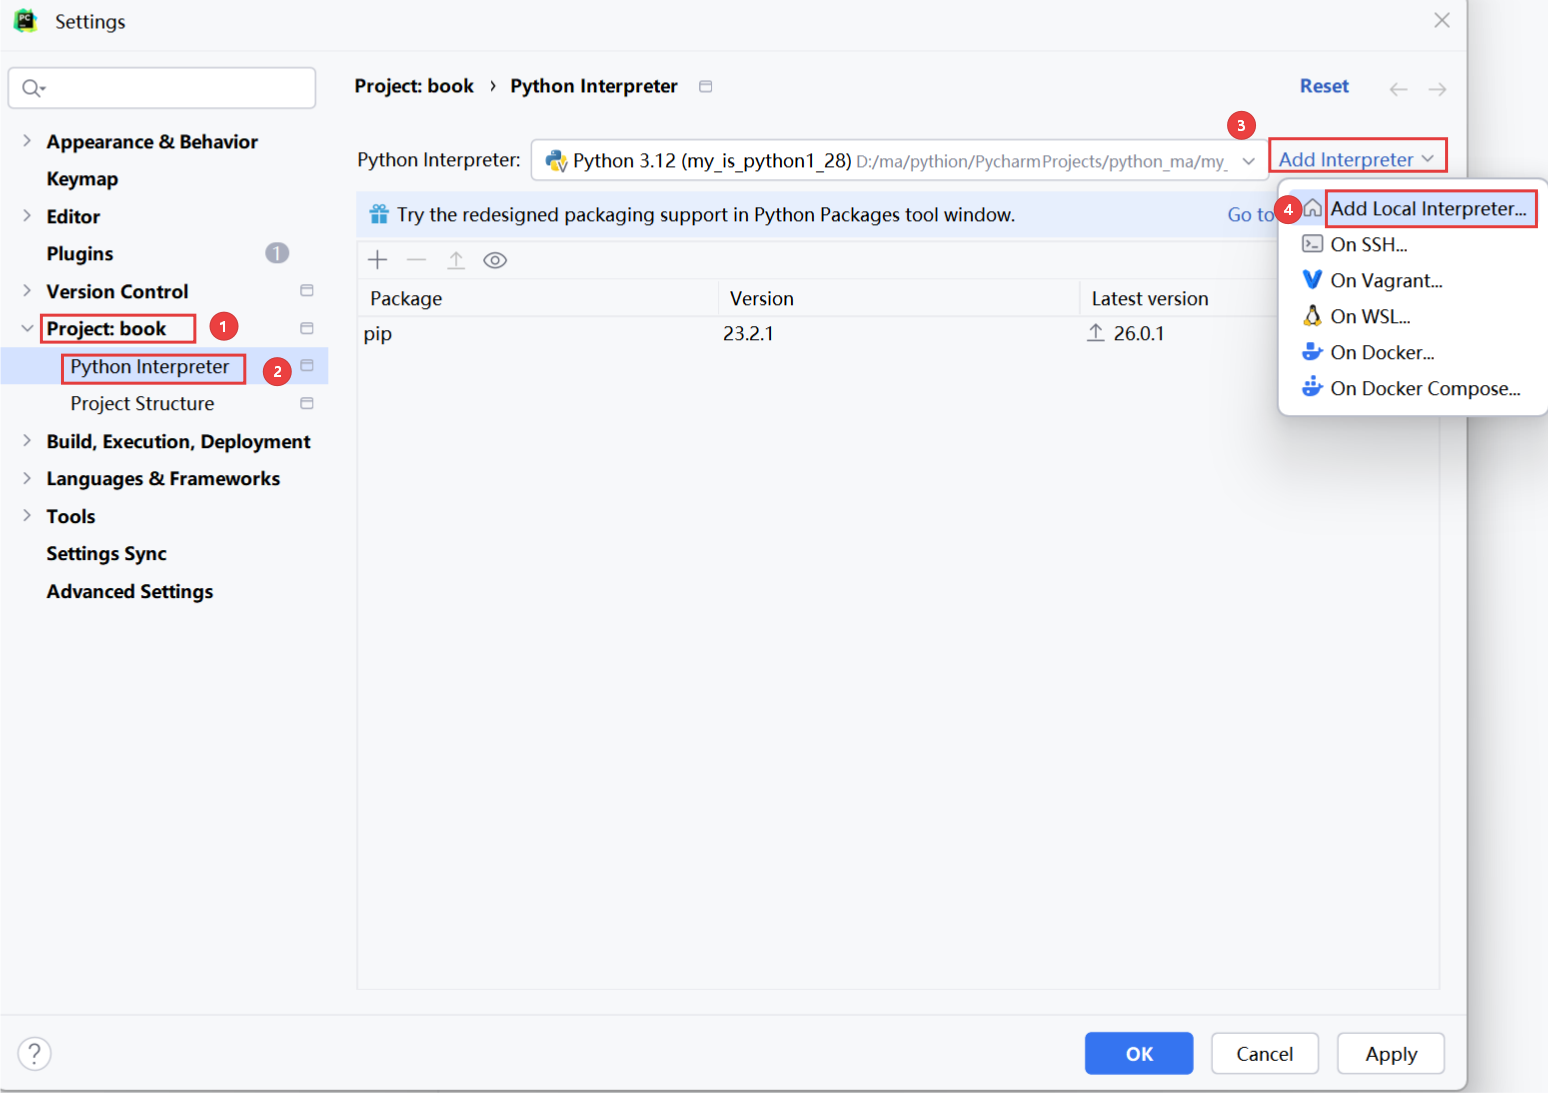Click the Plugins update count badge
The width and height of the screenshot is (1549, 1094).
[x=277, y=253]
